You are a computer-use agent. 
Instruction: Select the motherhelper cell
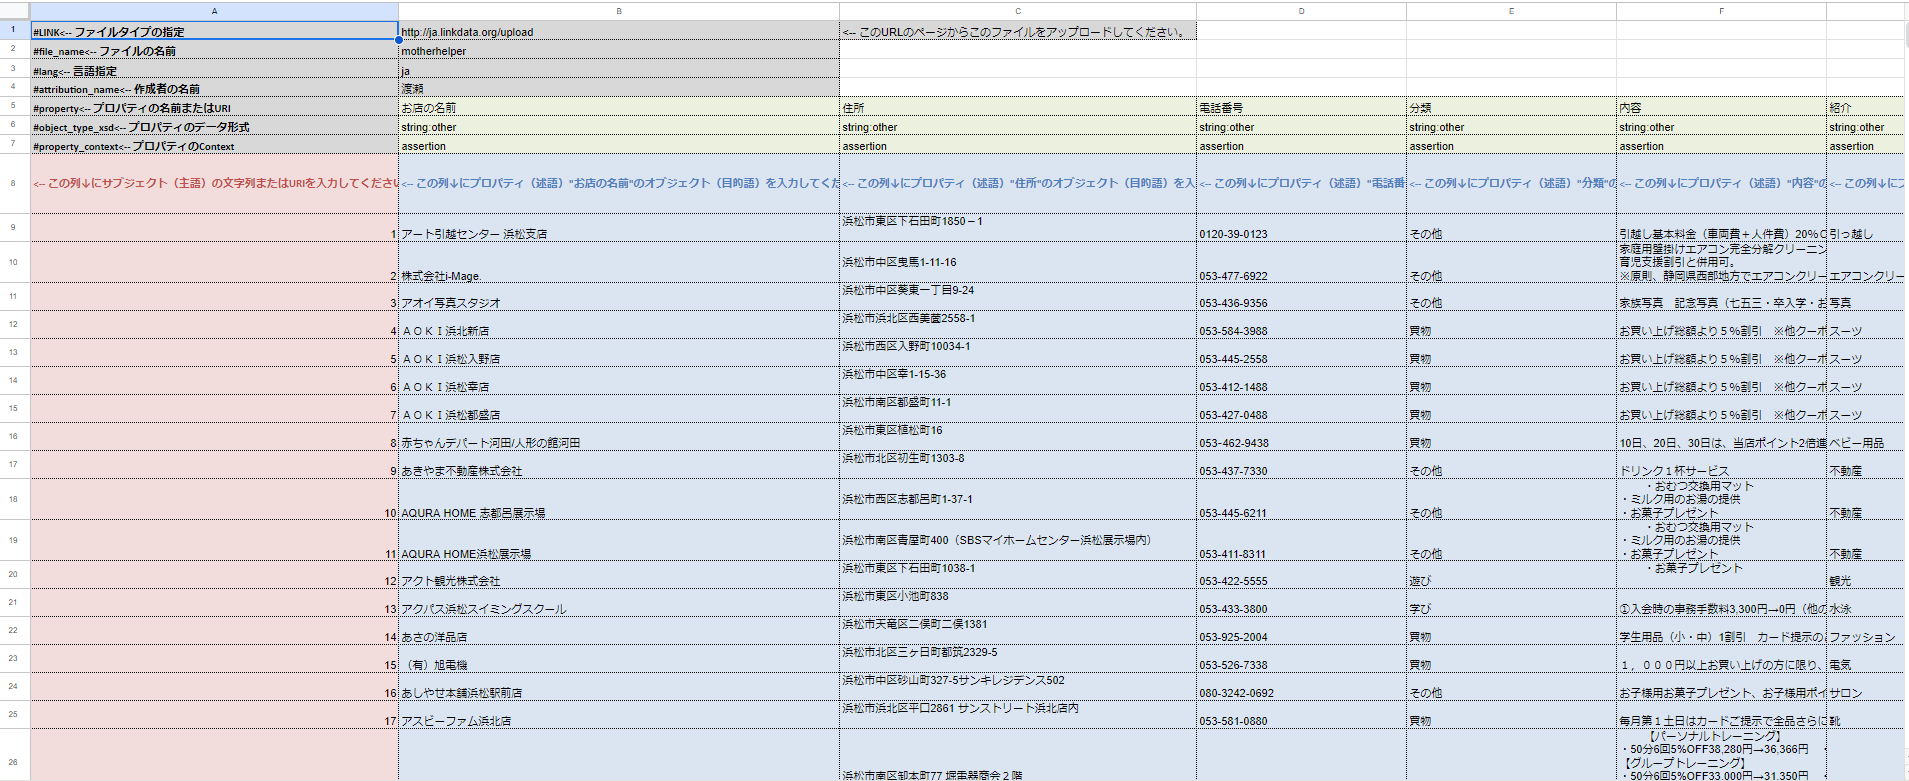click(619, 50)
